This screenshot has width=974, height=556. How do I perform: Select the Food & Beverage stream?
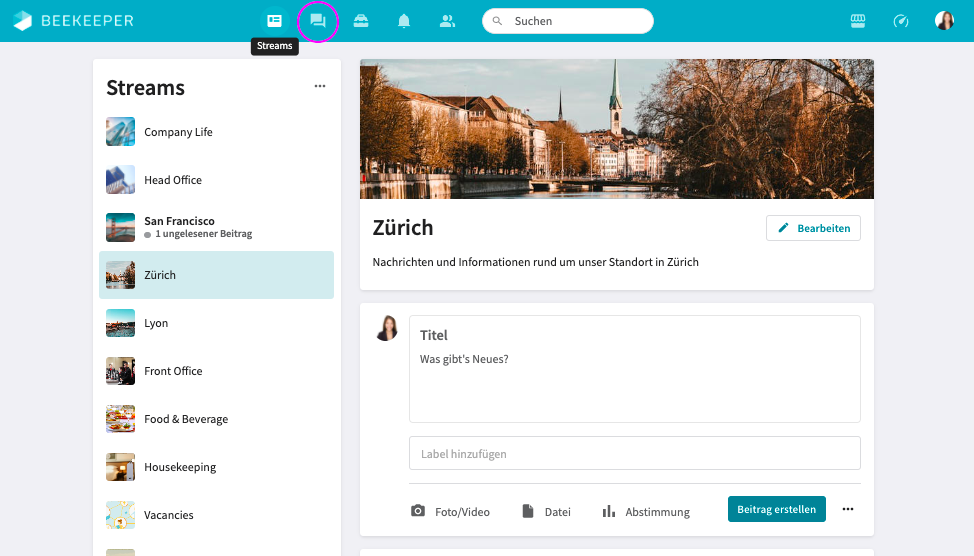[216, 419]
